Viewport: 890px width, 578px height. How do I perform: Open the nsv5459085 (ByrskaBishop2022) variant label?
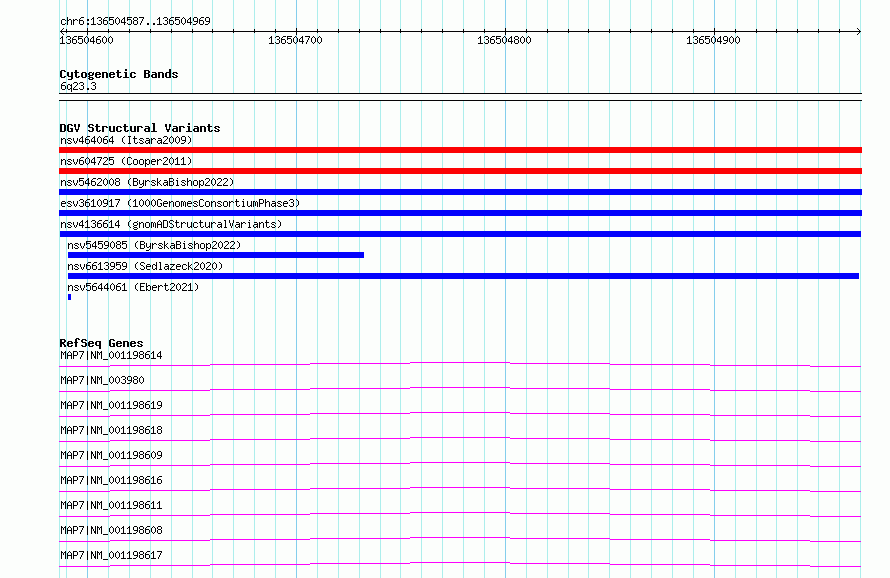coord(154,245)
